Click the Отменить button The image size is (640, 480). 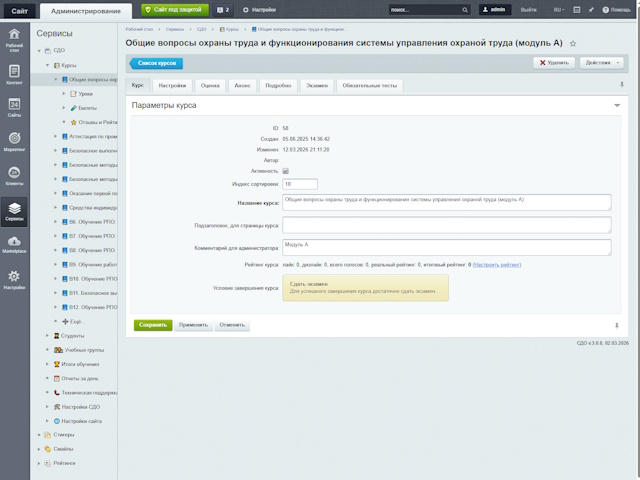[x=232, y=325]
